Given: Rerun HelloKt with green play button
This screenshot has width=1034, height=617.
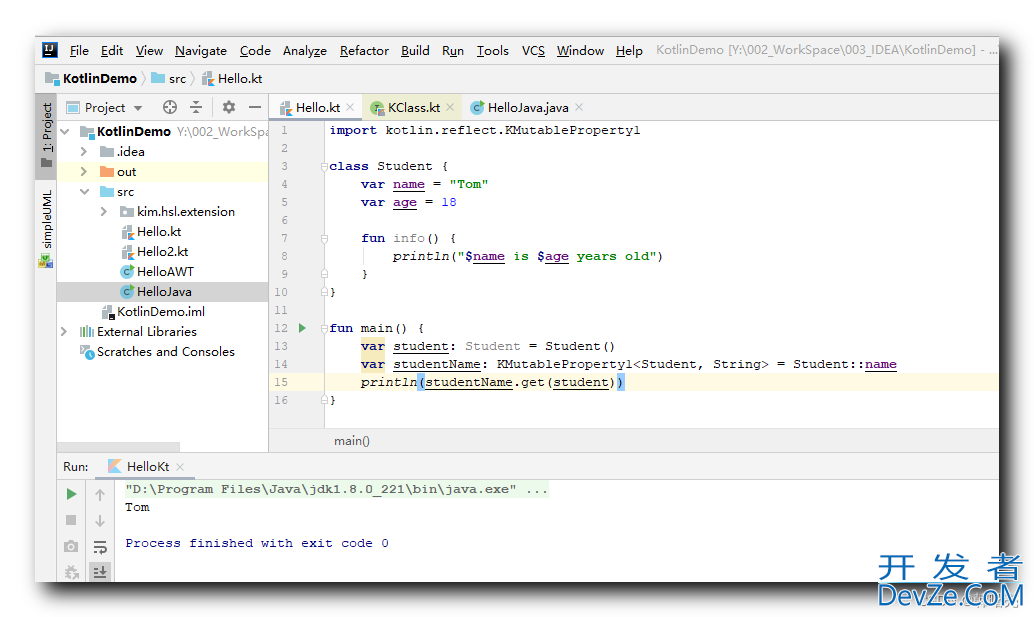Looking at the screenshot, I should pyautogui.click(x=71, y=494).
